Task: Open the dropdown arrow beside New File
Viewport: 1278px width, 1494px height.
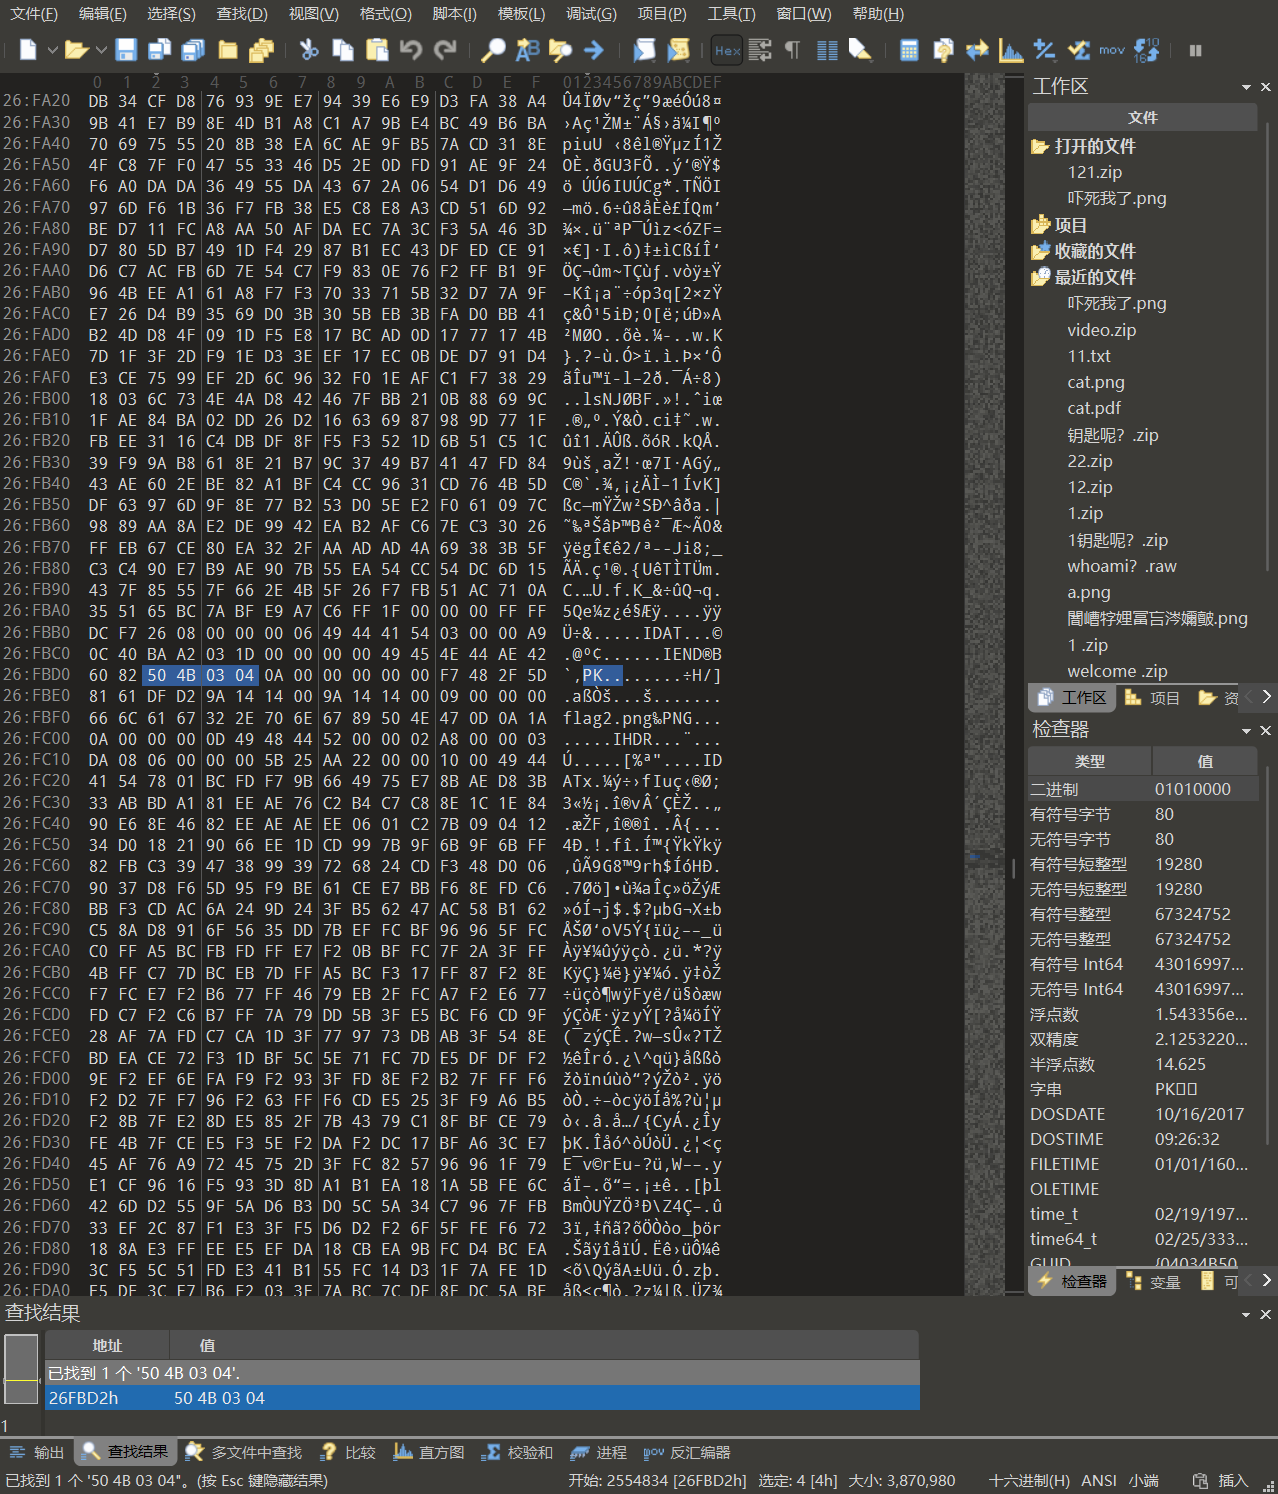Action: (52, 49)
